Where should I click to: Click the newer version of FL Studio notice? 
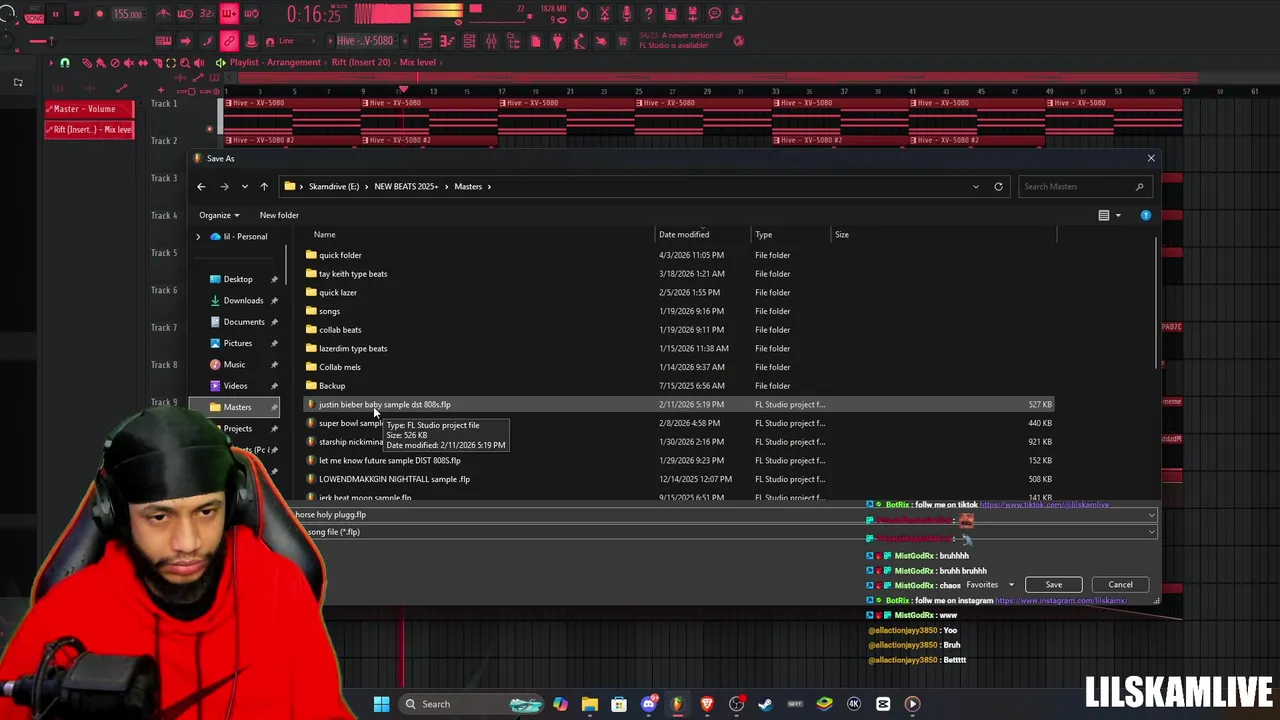point(681,40)
